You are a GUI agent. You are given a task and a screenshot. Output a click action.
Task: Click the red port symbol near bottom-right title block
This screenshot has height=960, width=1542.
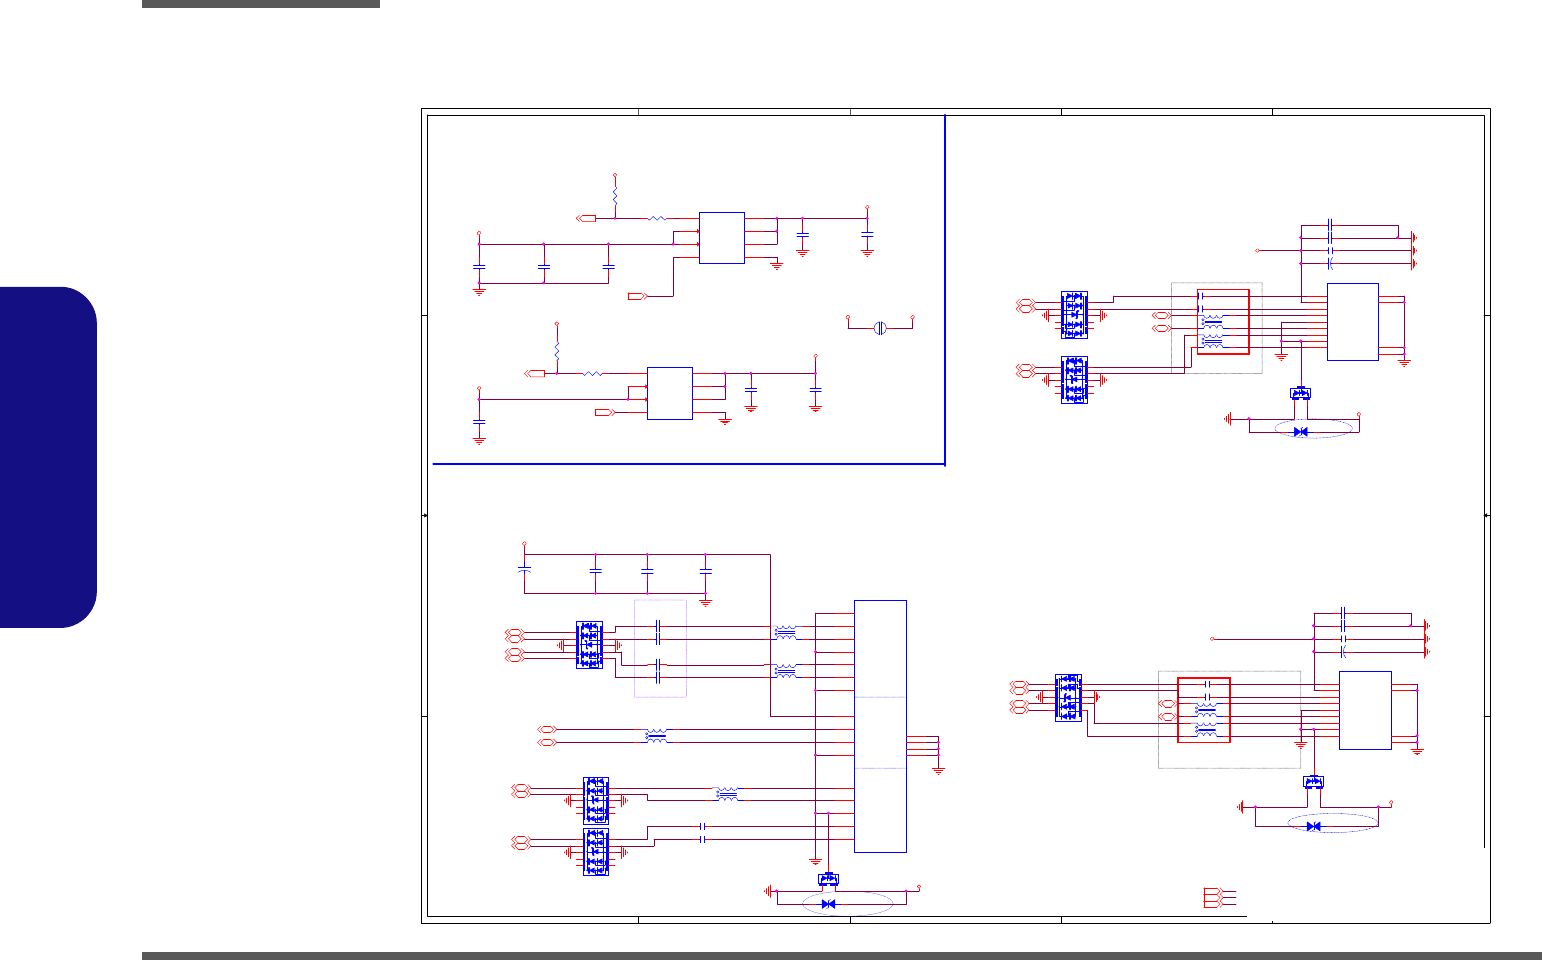point(1212,897)
